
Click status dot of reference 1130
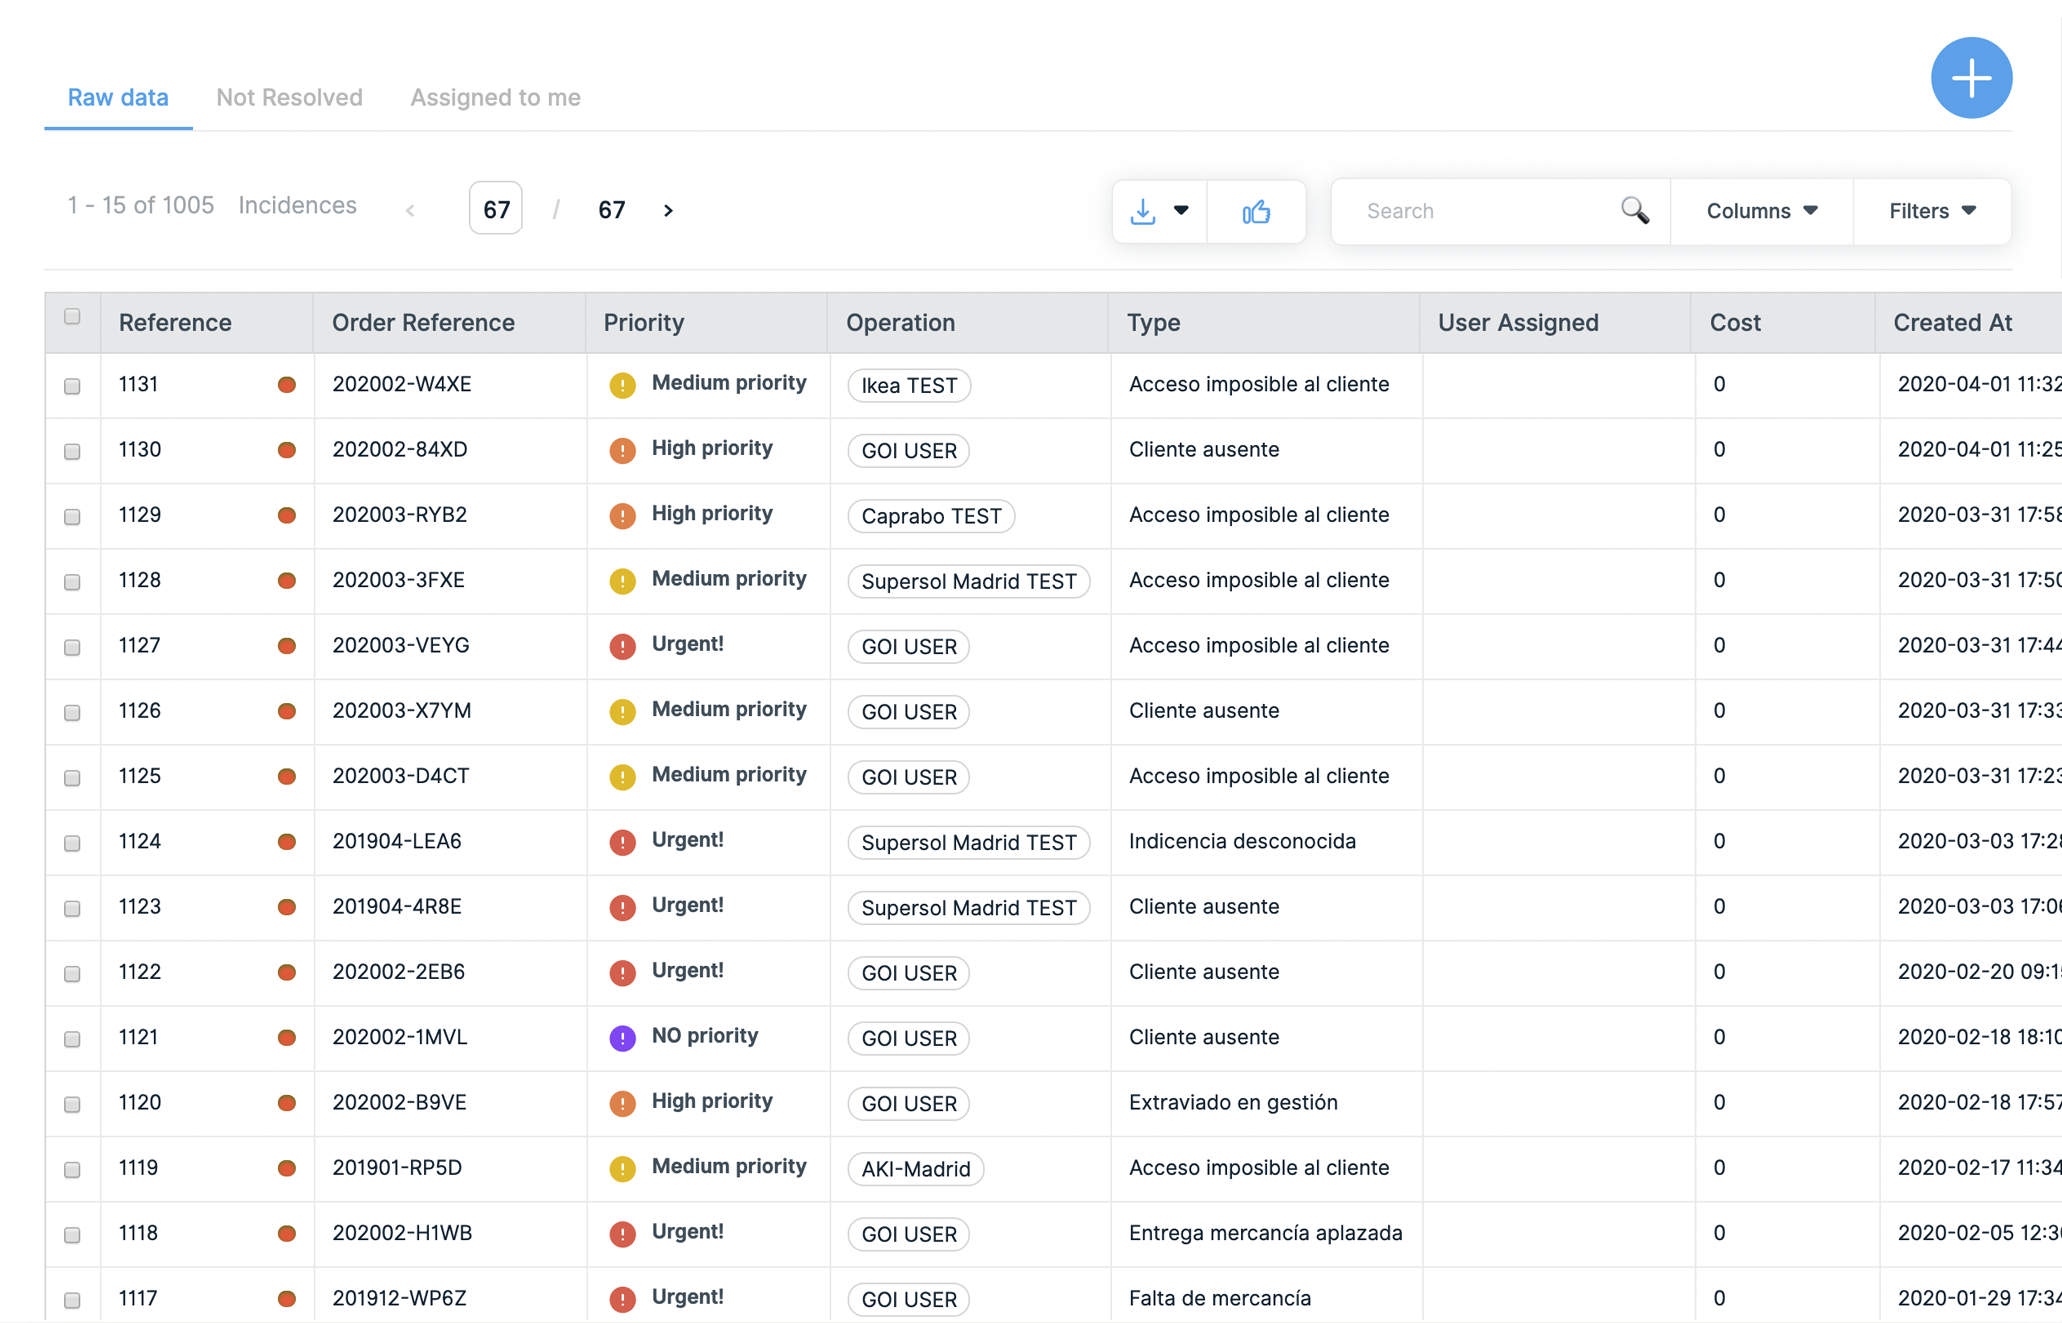click(287, 450)
